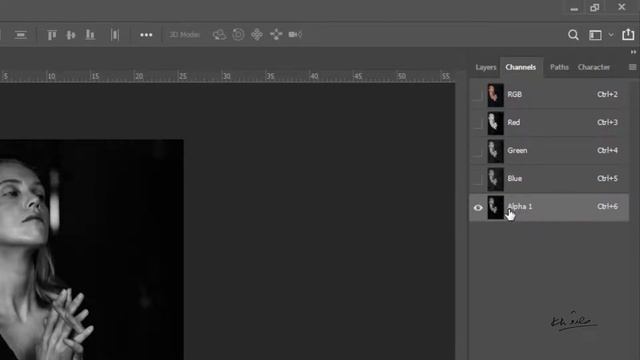Minimize the Photoshop window

point(574,8)
